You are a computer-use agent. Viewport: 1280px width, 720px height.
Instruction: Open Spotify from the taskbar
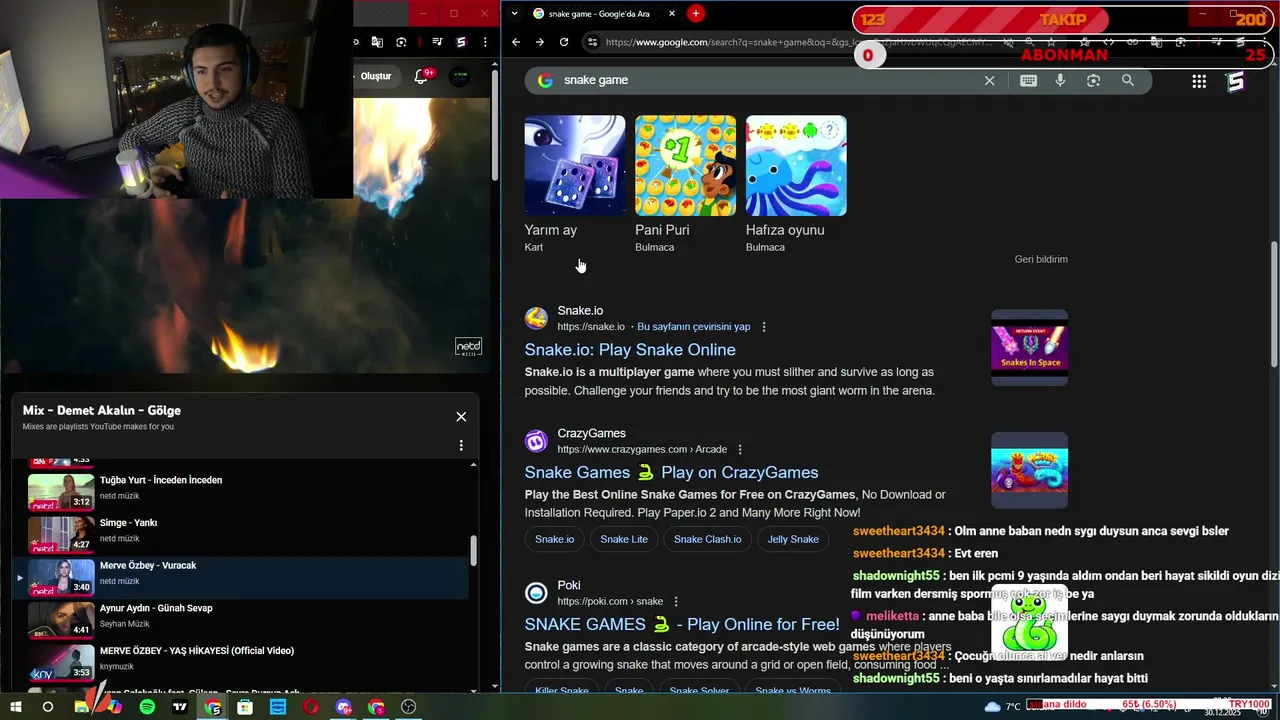point(147,707)
